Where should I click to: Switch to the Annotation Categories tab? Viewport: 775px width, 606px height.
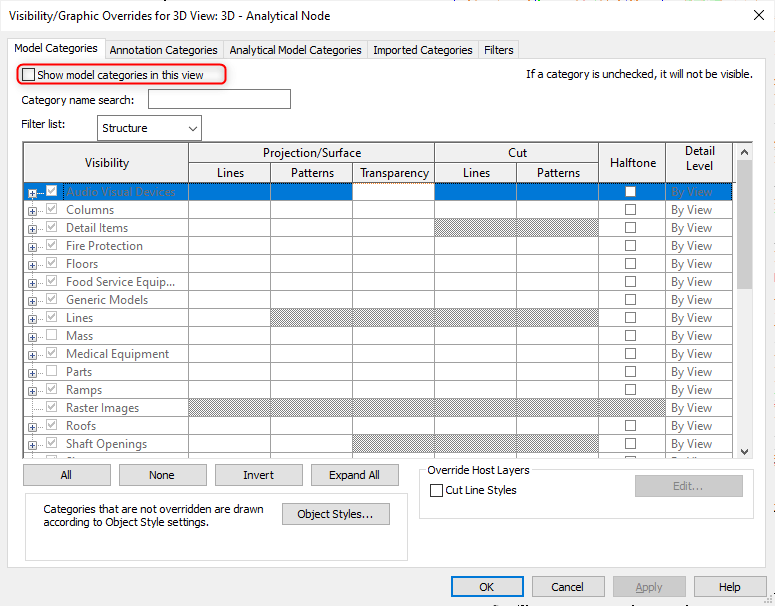[x=163, y=50]
